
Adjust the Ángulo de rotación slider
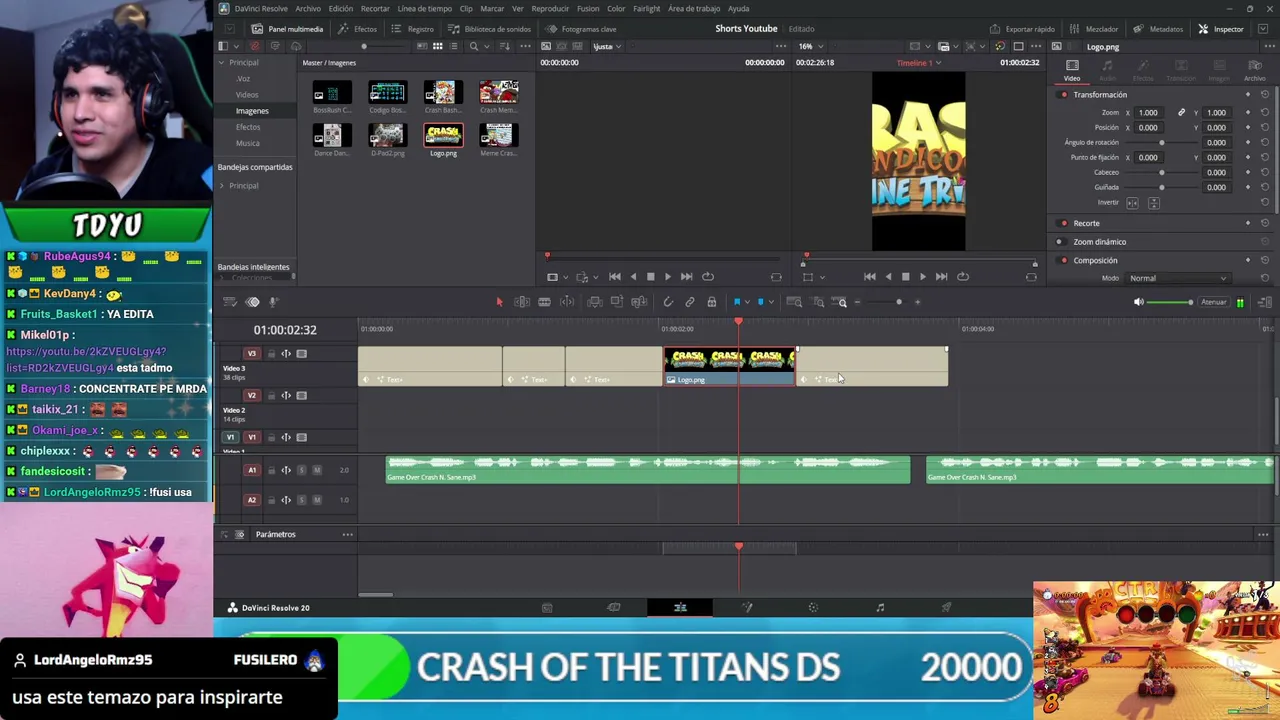pyautogui.click(x=1162, y=143)
